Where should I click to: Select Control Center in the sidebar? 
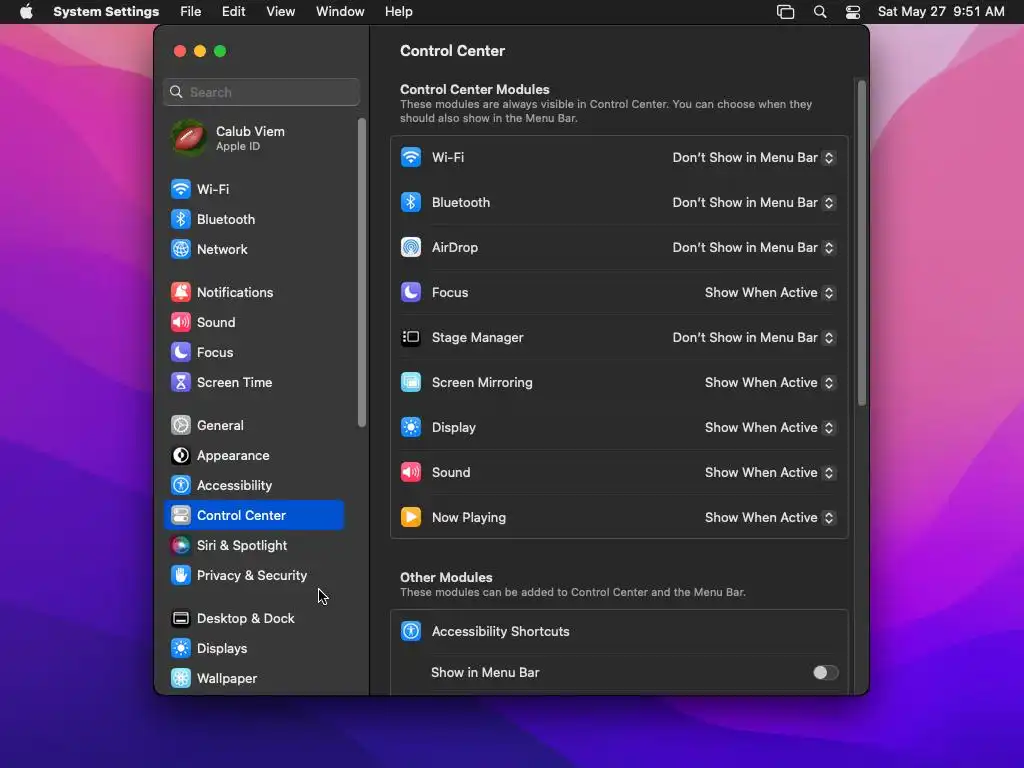(x=254, y=515)
